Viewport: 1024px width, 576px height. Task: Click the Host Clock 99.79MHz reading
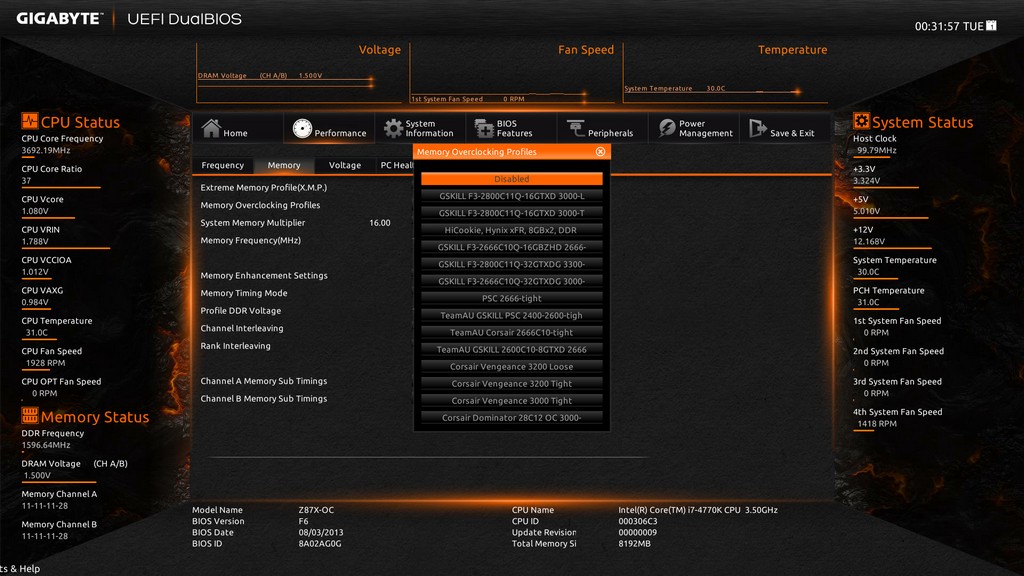click(876, 150)
